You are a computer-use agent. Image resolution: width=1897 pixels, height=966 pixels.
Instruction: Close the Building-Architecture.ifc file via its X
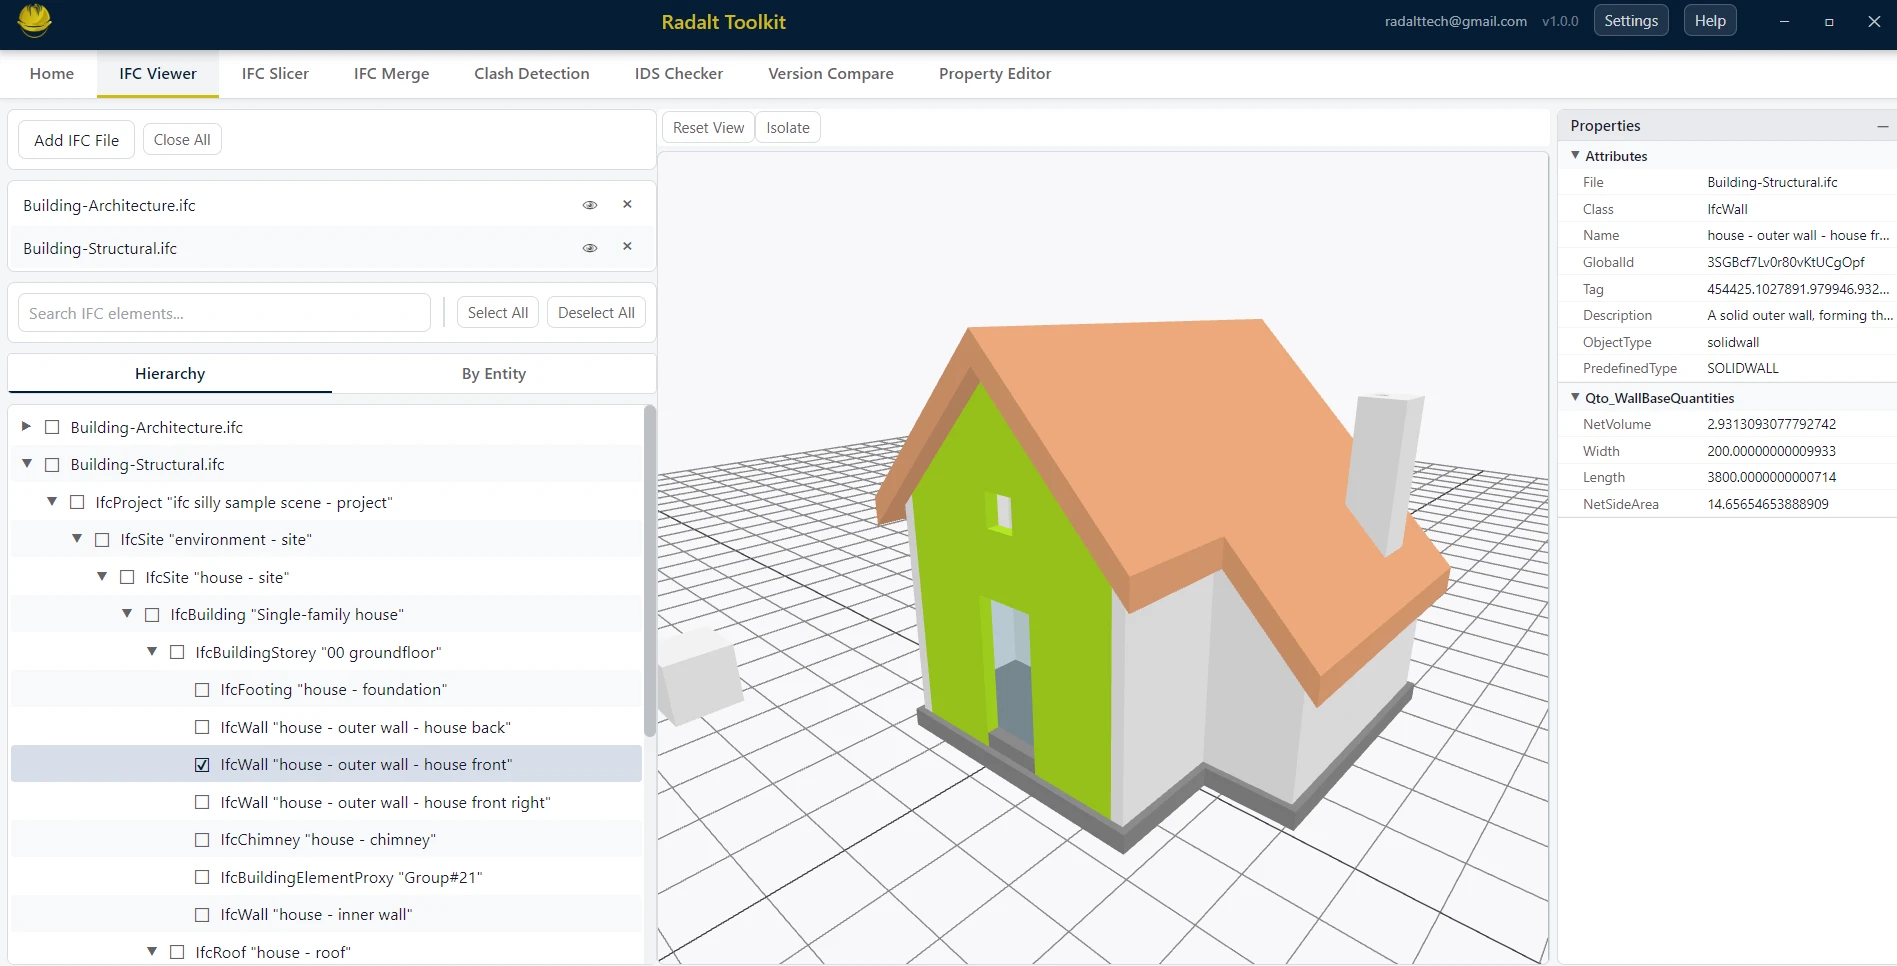(x=627, y=204)
